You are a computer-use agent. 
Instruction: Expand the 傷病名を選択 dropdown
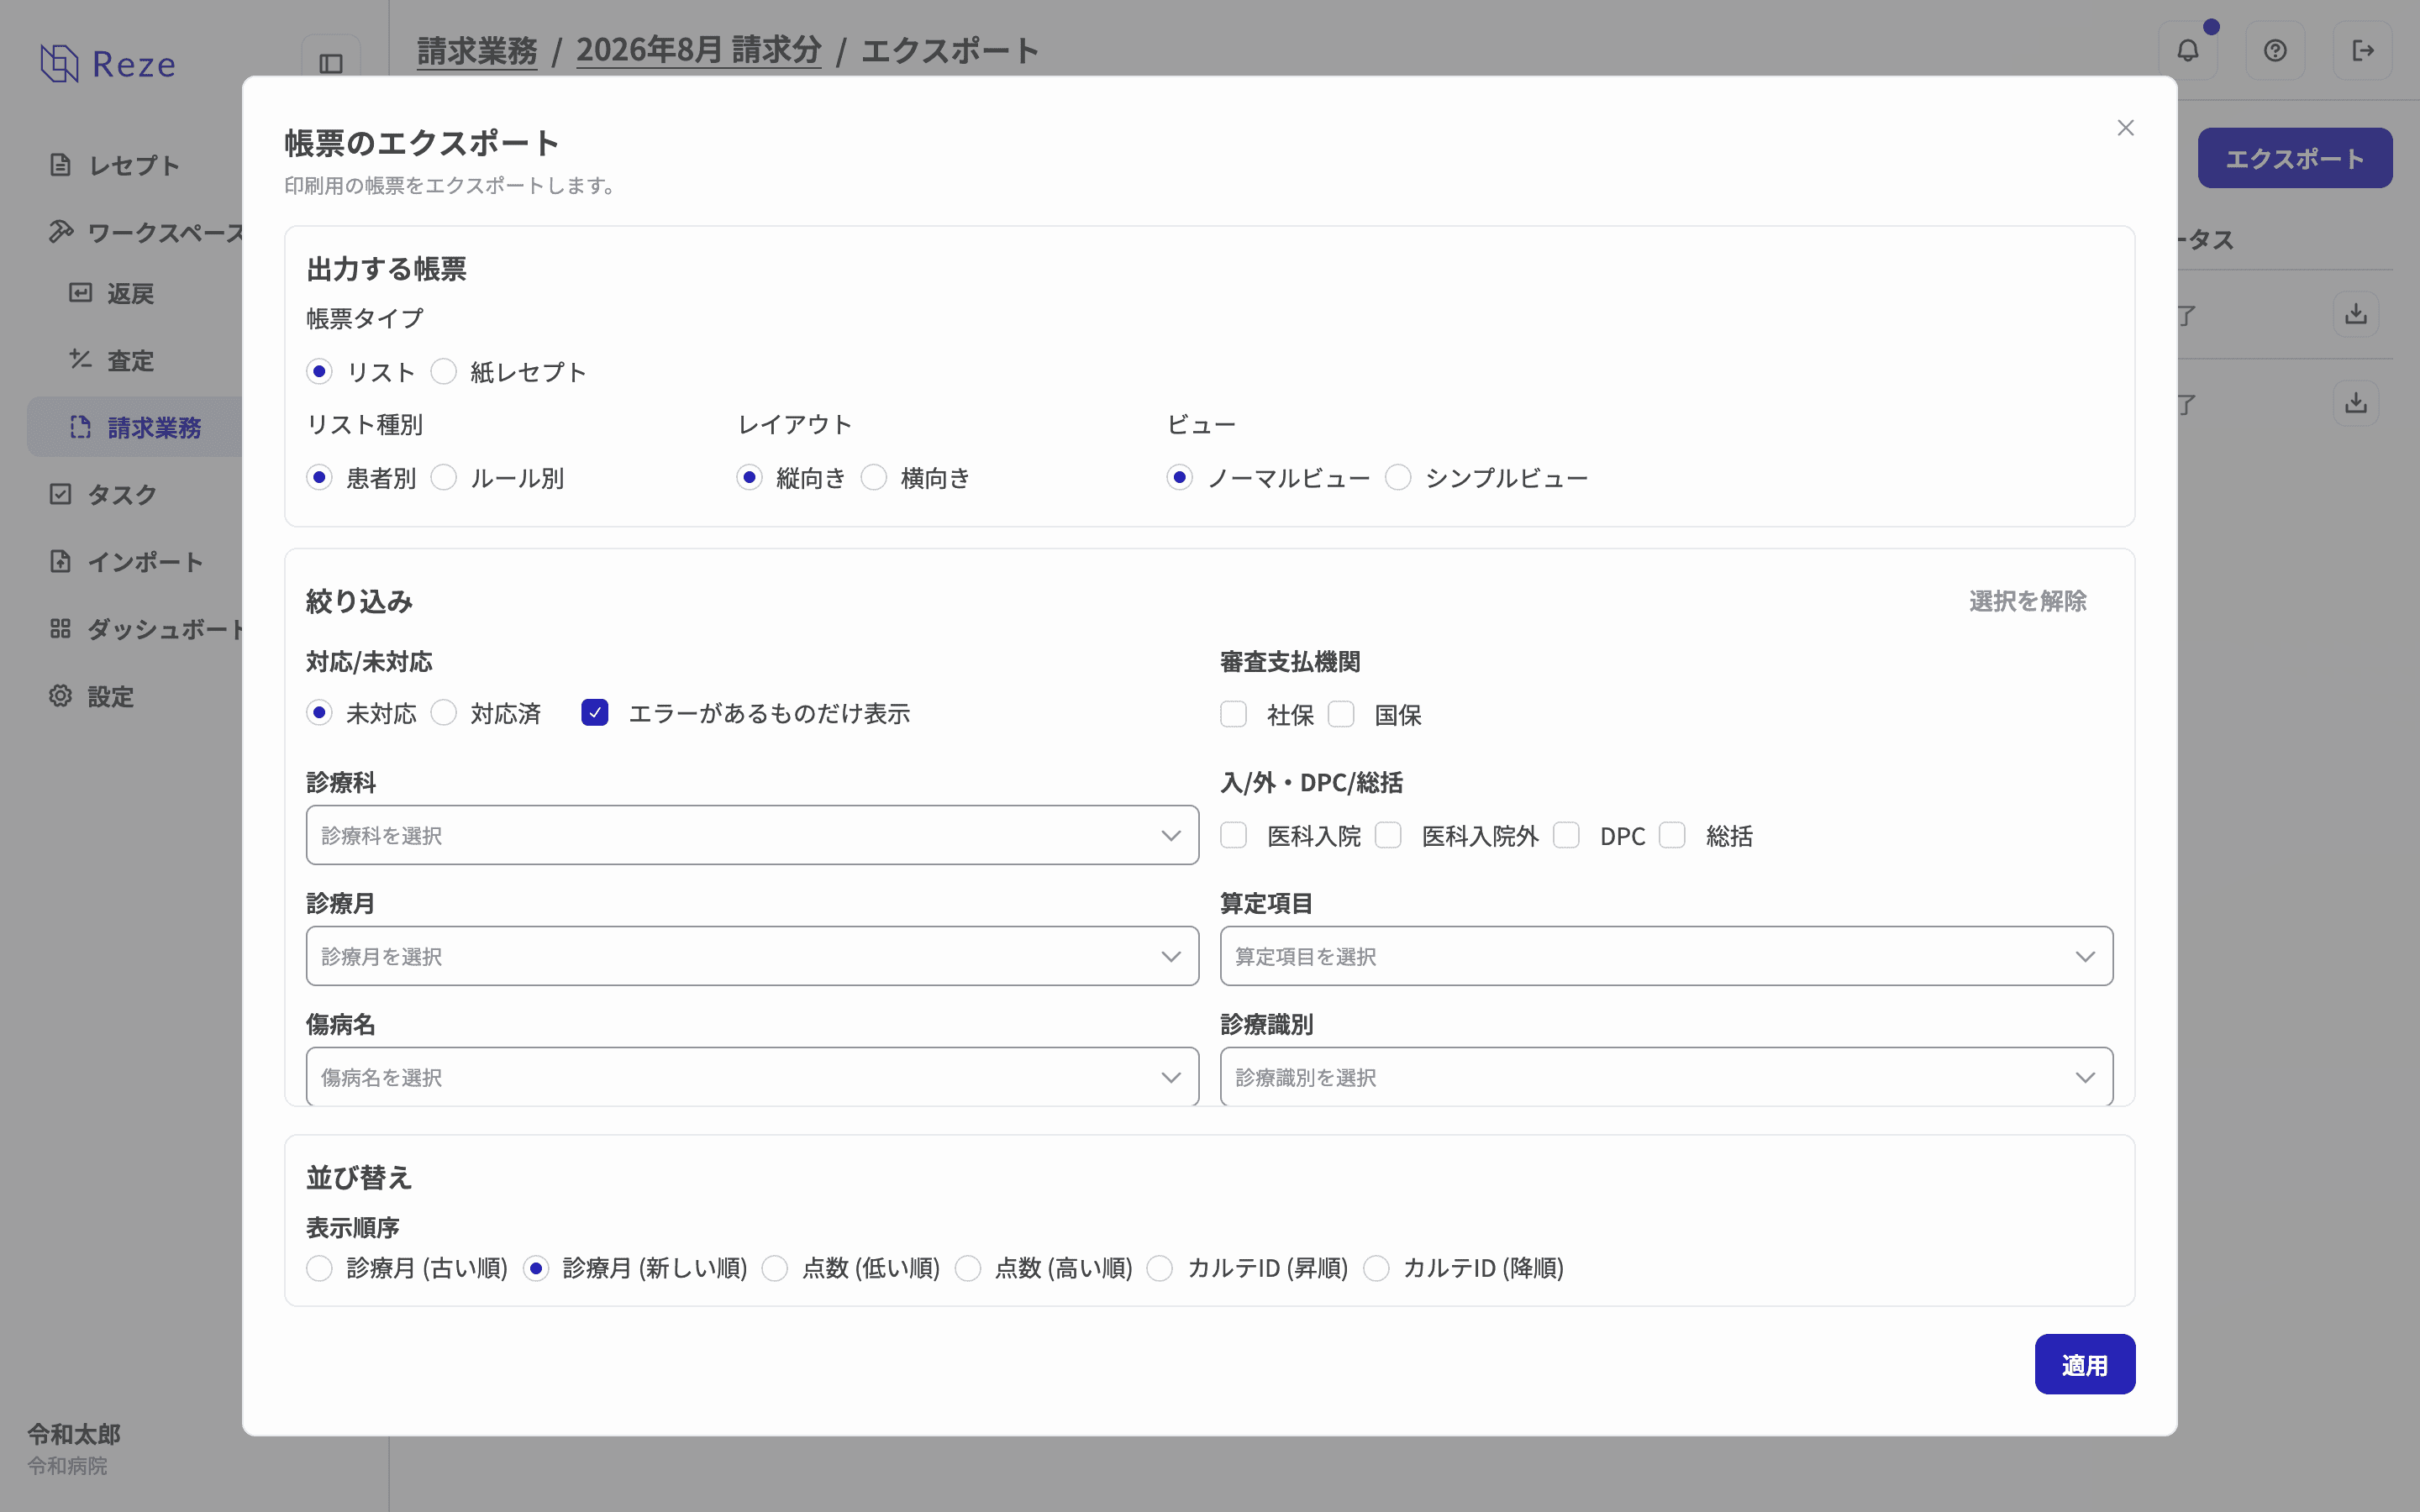752,1077
